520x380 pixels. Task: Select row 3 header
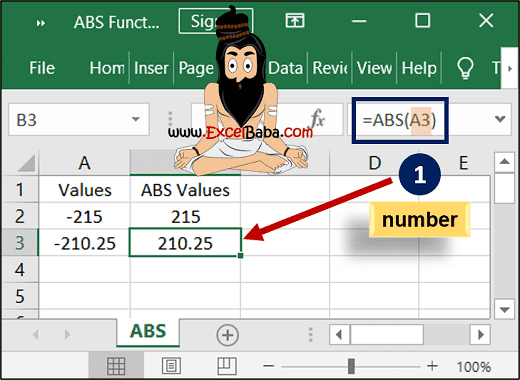(20, 243)
